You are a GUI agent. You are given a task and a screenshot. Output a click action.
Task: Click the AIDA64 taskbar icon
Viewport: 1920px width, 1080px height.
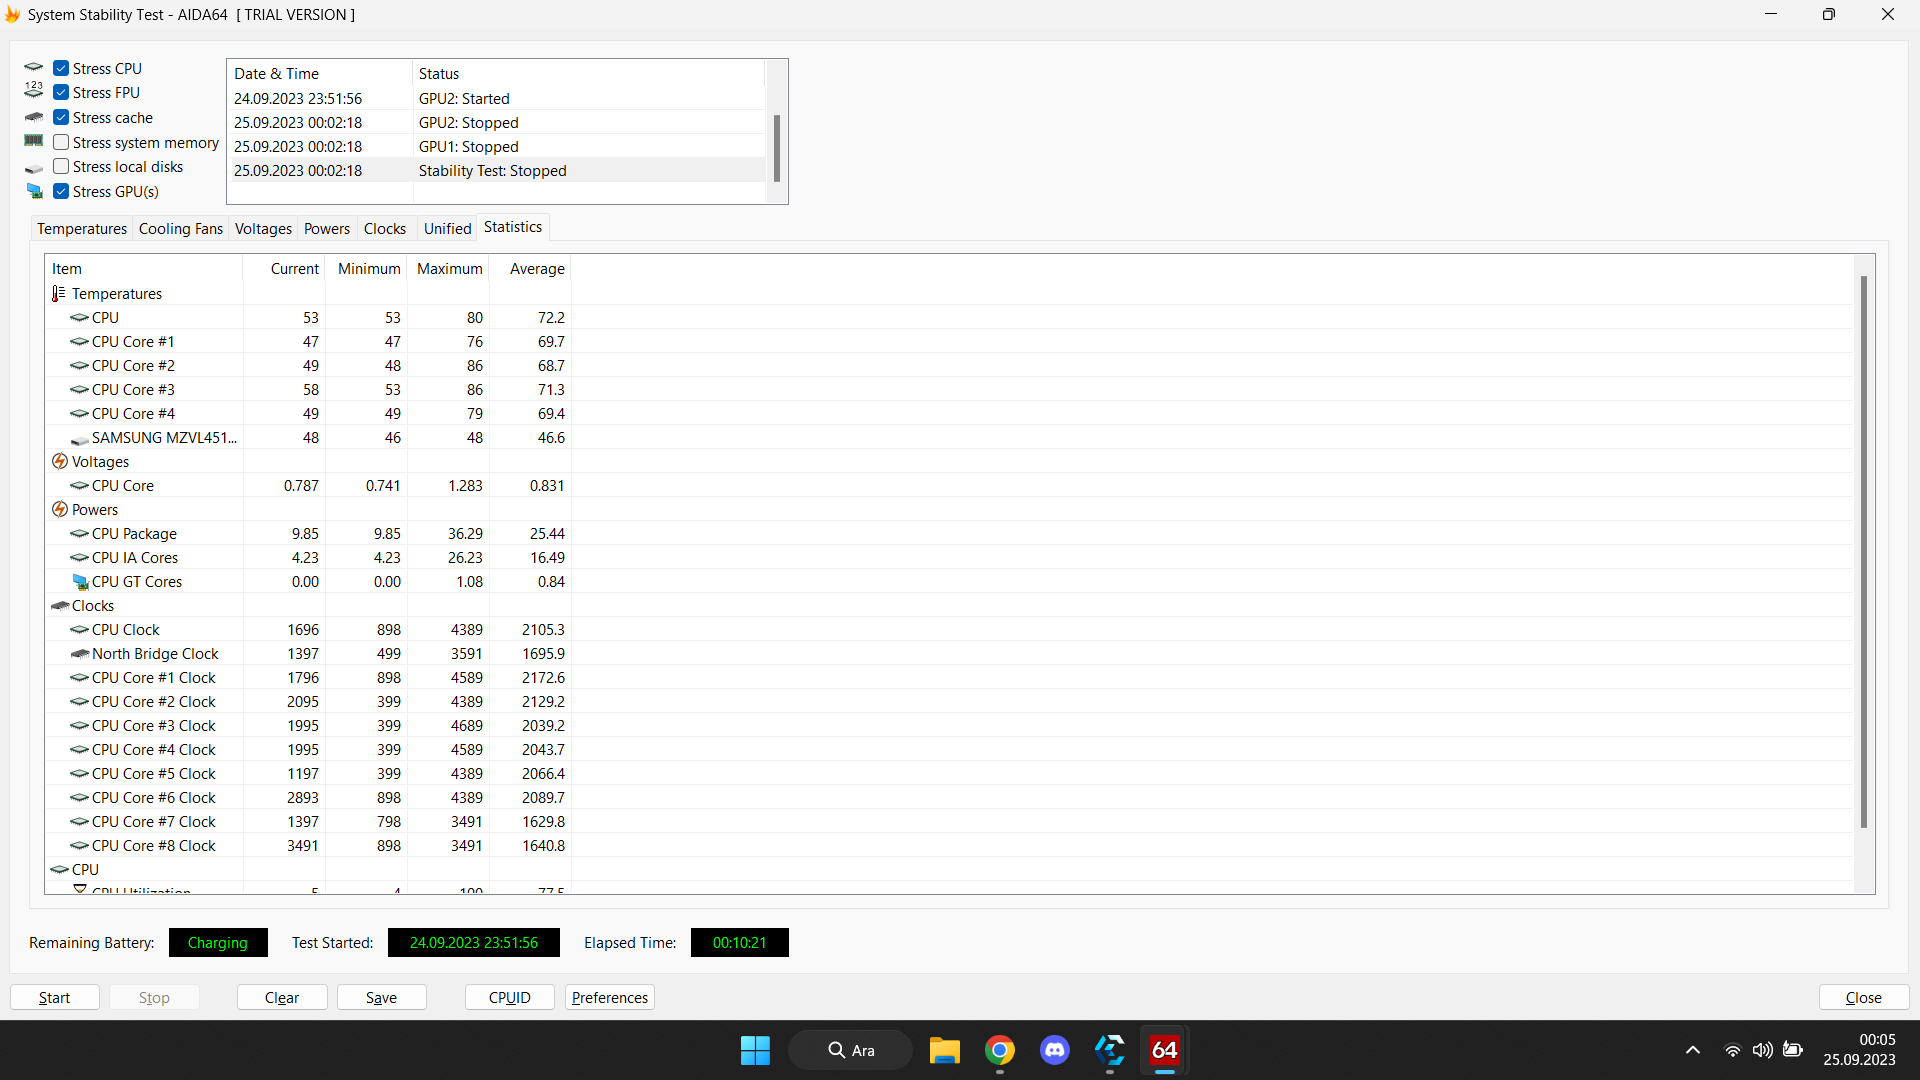pos(1164,1050)
